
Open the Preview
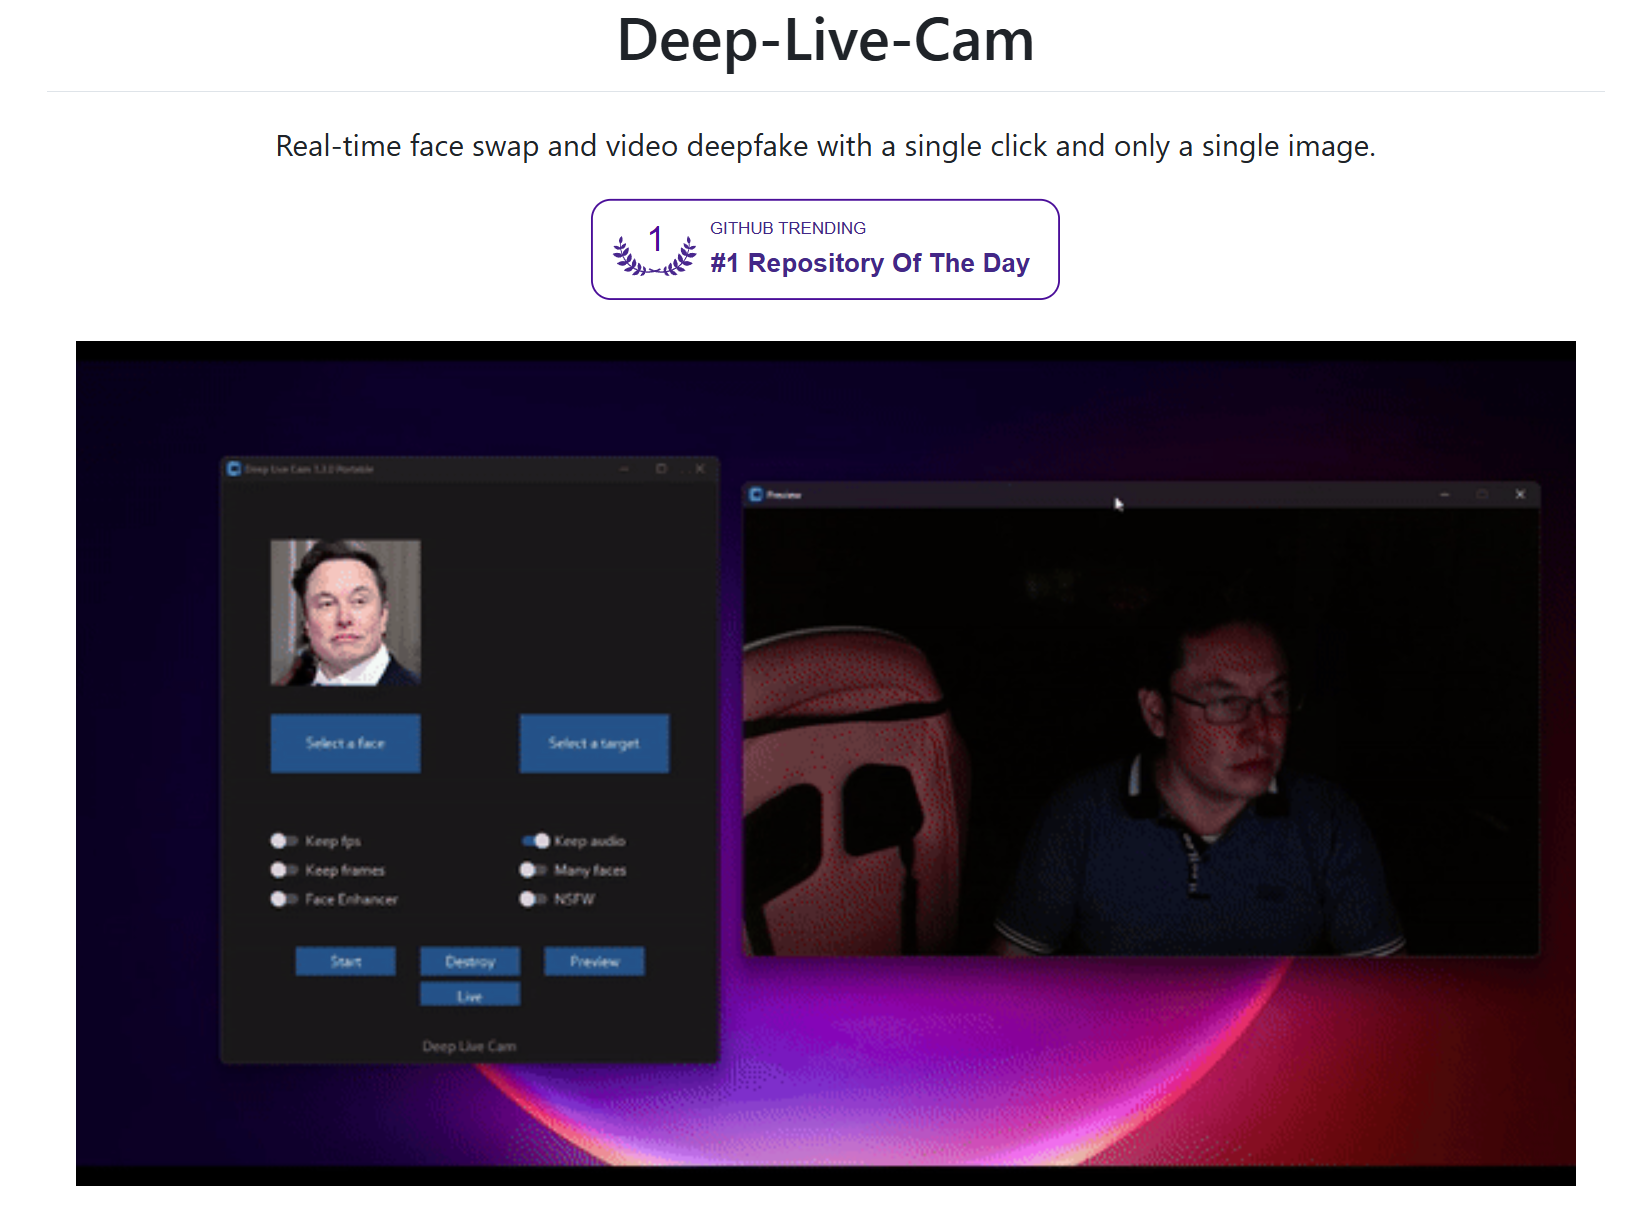tap(594, 961)
